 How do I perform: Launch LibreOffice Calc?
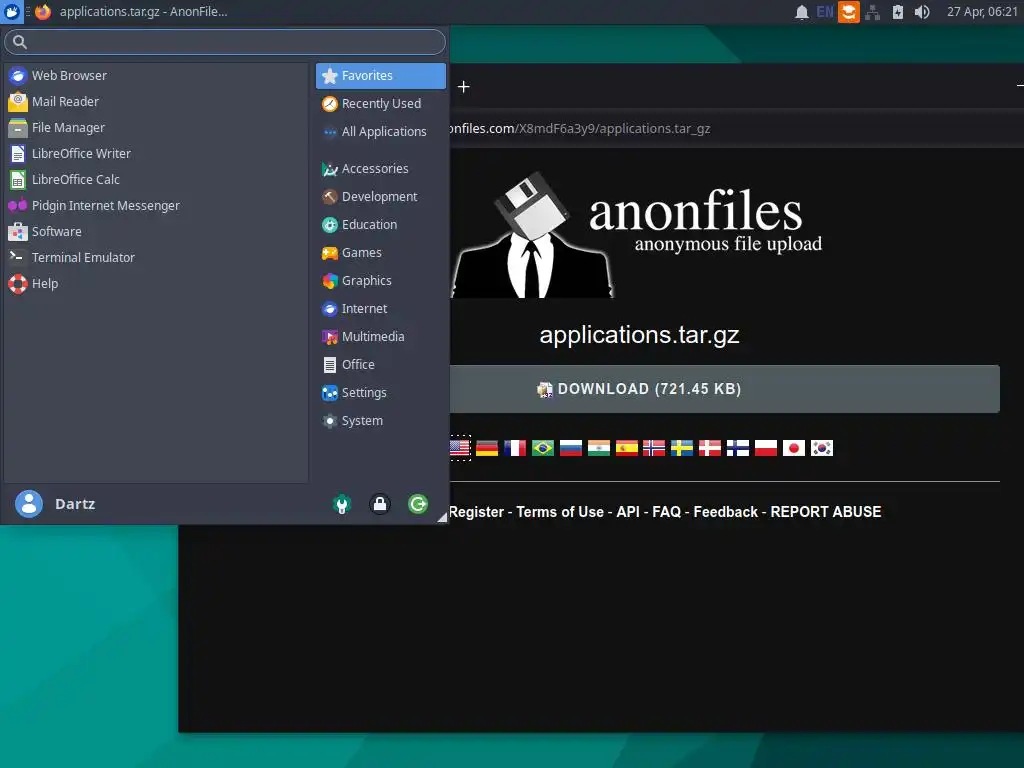(155, 180)
